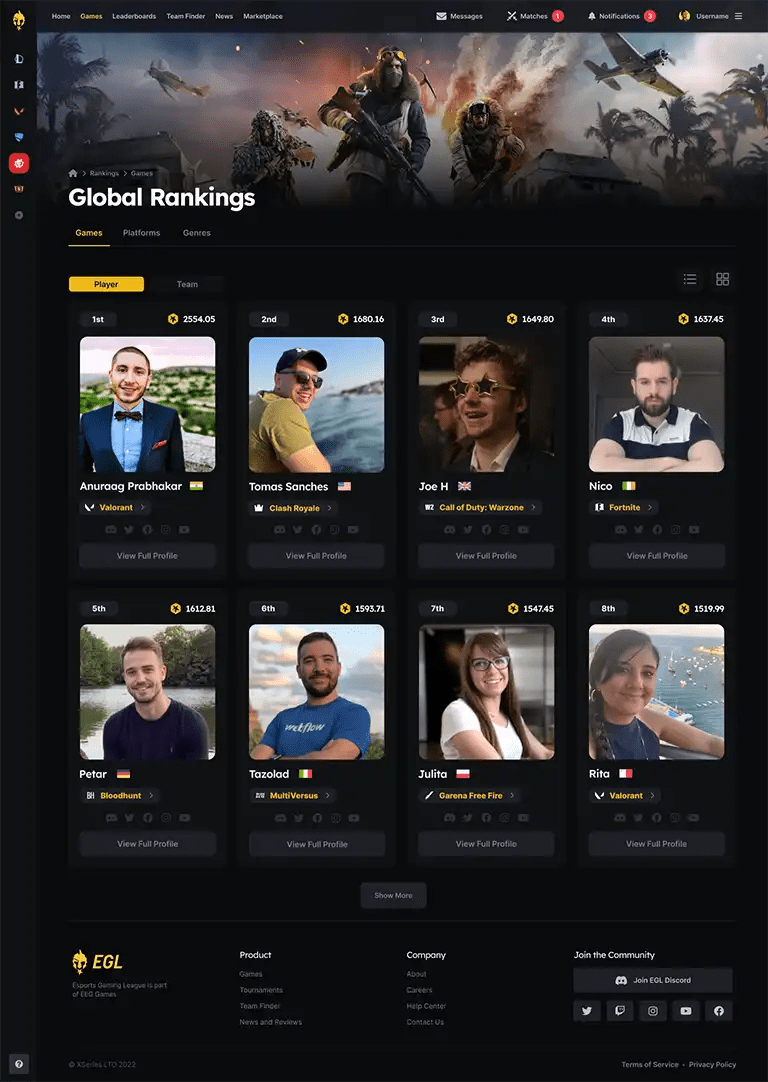Expand Julita's Garena Free Fire tag

469,796
